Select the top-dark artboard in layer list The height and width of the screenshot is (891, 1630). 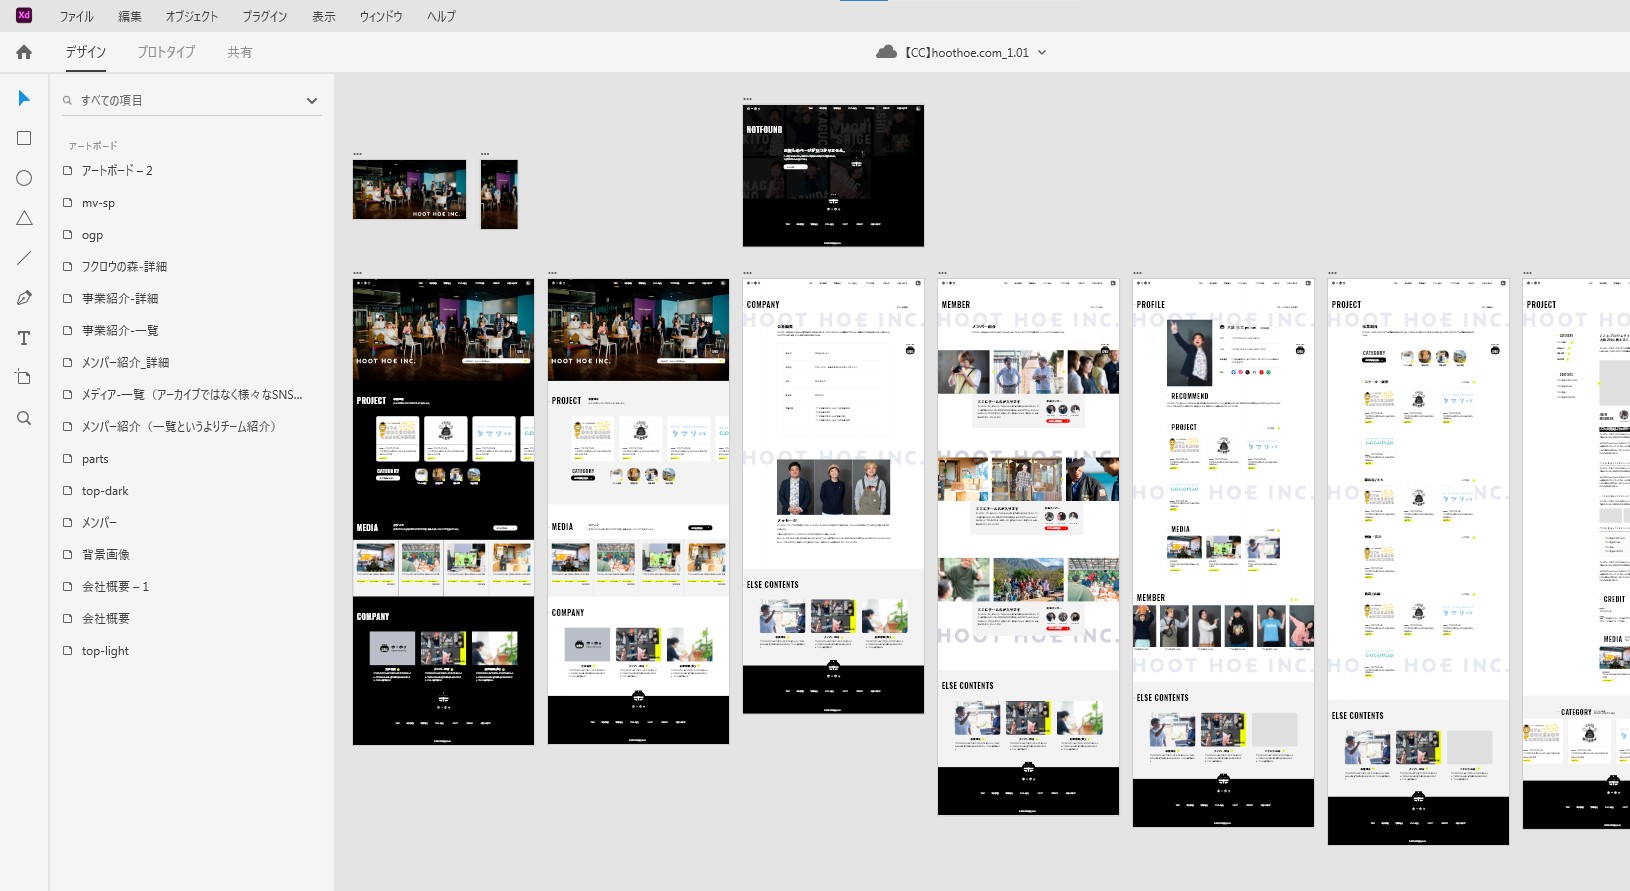click(105, 491)
